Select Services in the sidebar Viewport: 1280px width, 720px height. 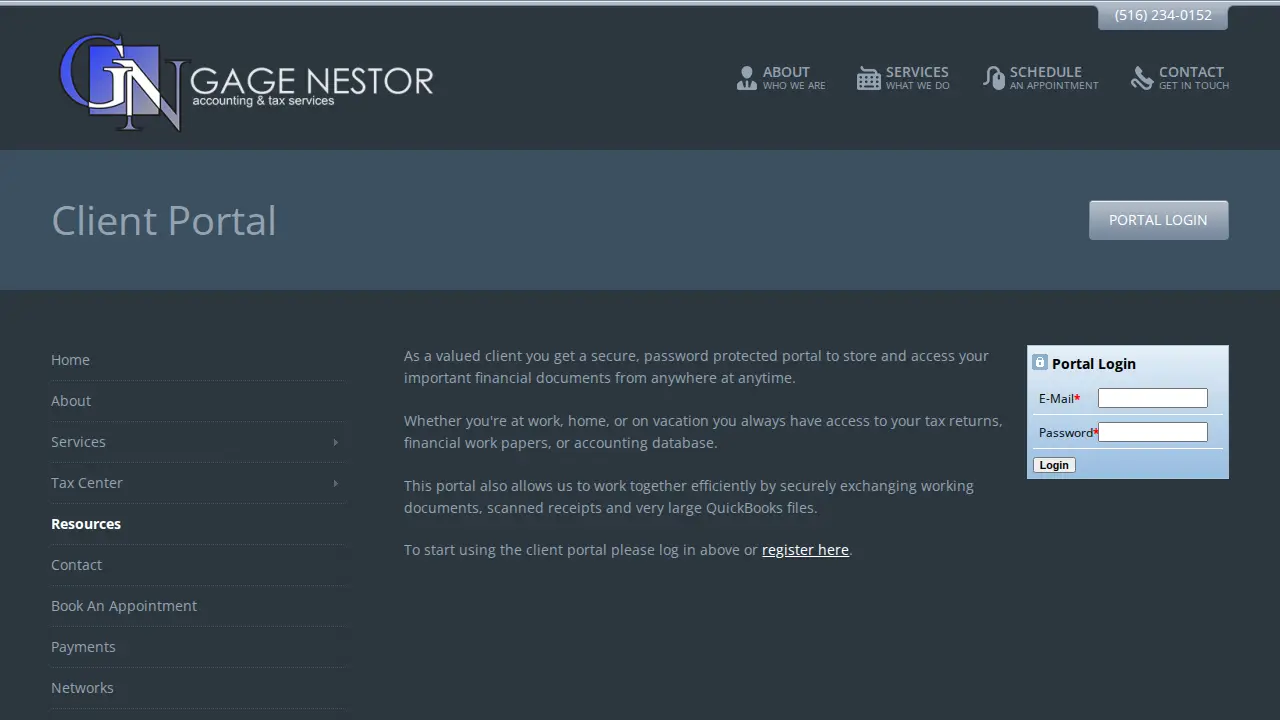[78, 442]
